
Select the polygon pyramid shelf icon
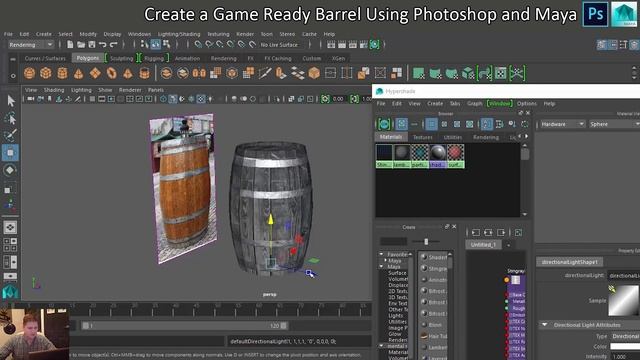128,73
